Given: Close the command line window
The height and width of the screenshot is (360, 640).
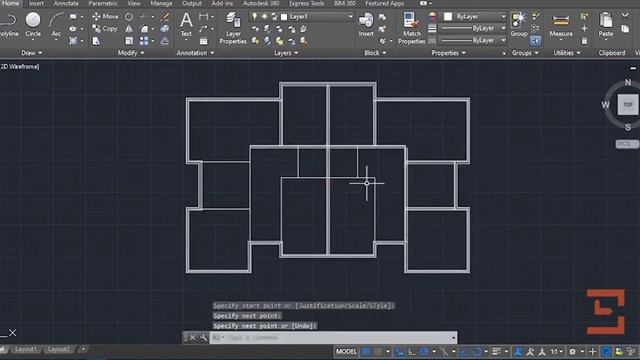Looking at the screenshot, I should pyautogui.click(x=192, y=338).
